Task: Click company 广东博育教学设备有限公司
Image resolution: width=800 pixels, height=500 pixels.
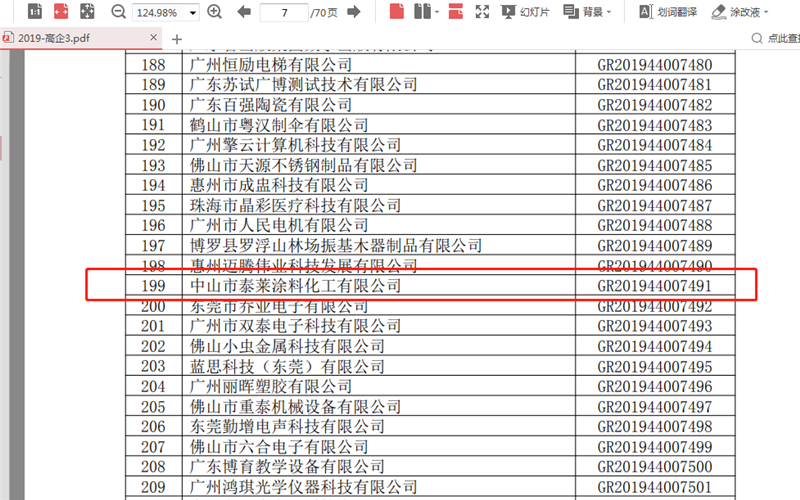Action: coord(287,467)
